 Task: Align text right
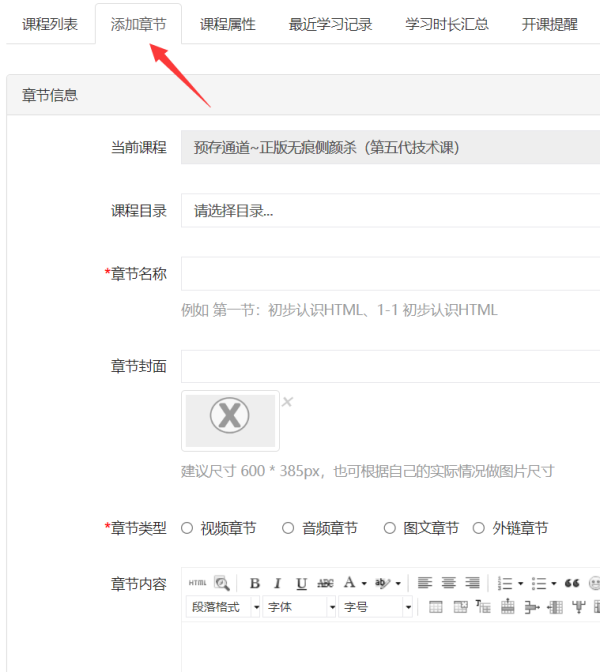[x=472, y=583]
